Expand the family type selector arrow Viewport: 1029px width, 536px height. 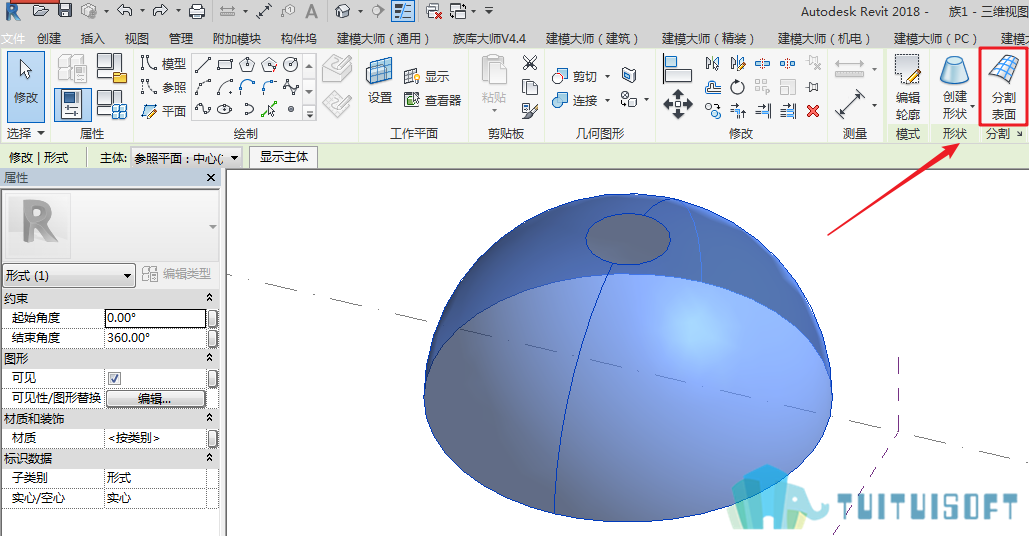[213, 227]
